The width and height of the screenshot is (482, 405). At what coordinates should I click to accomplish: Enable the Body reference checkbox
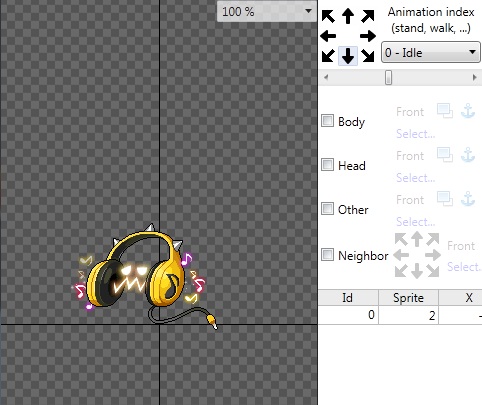327,121
